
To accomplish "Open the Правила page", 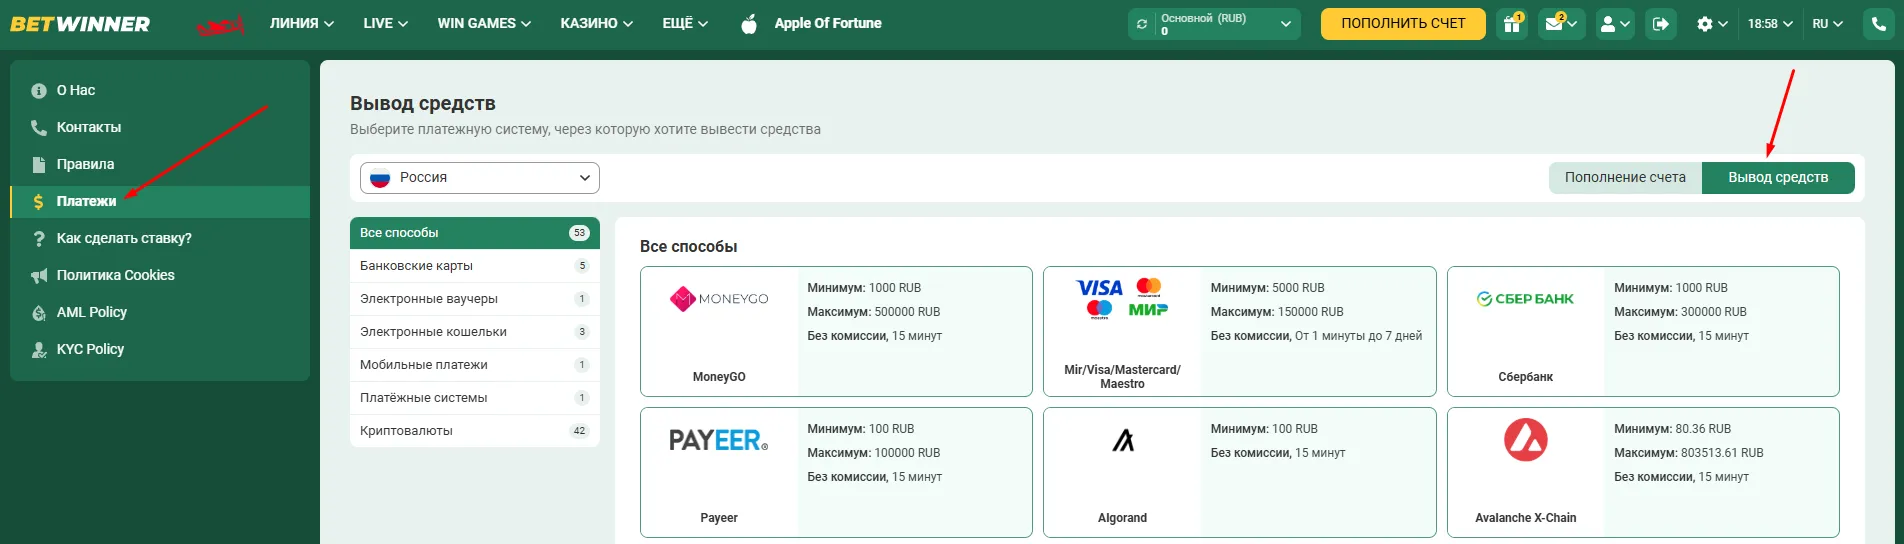I will click(160, 165).
